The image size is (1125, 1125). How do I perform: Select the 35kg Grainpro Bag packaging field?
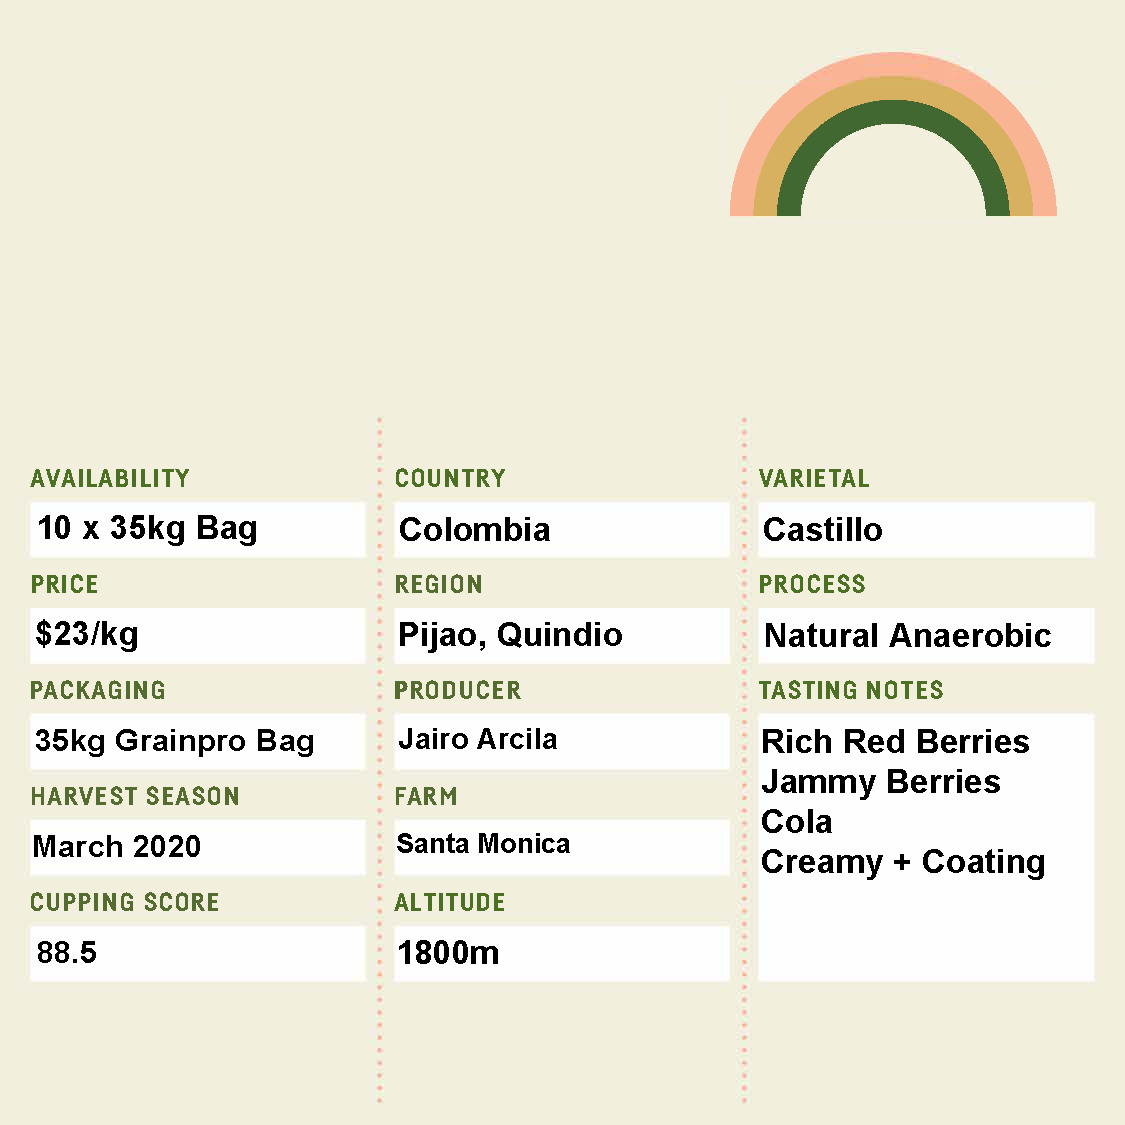point(197,741)
